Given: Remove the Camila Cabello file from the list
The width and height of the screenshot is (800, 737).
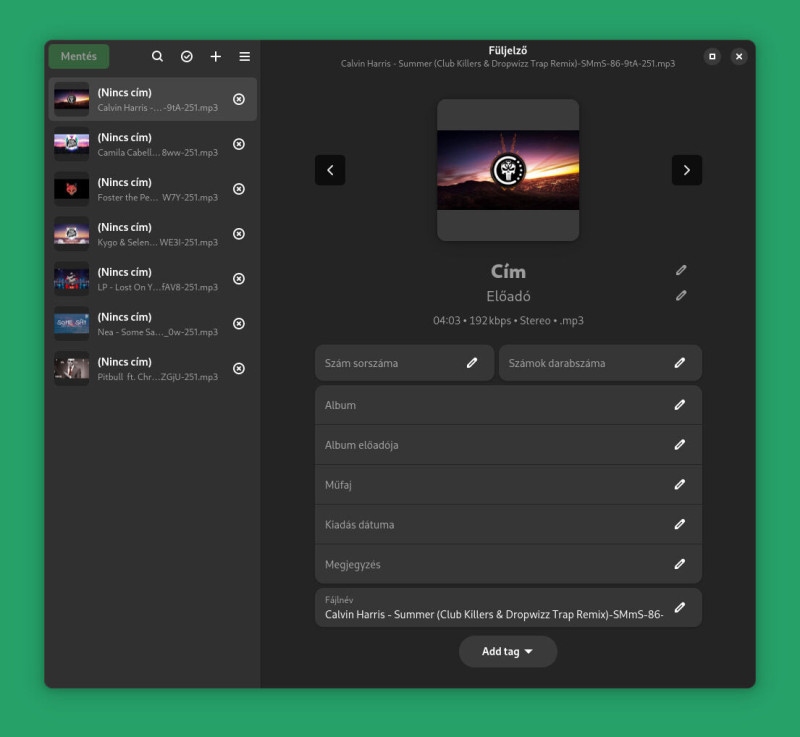Looking at the screenshot, I should [x=239, y=144].
